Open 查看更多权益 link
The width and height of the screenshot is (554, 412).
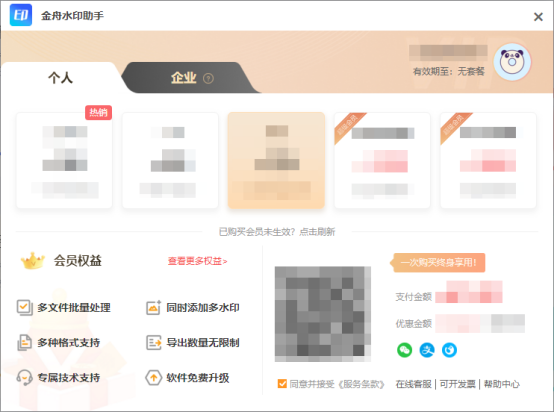pos(197,261)
